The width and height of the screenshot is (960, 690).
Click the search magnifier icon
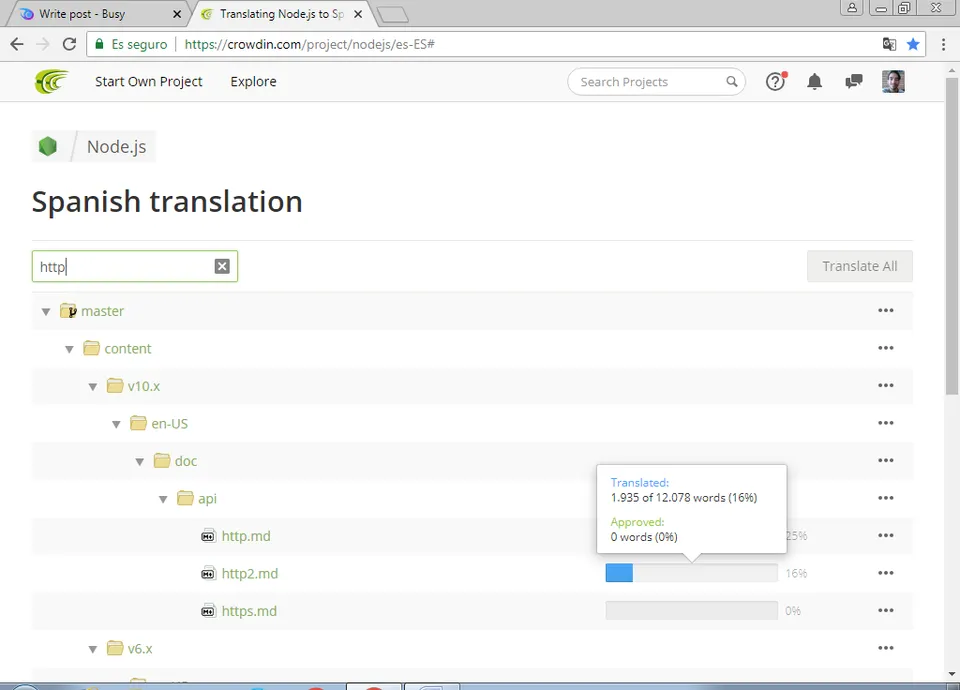click(x=732, y=81)
